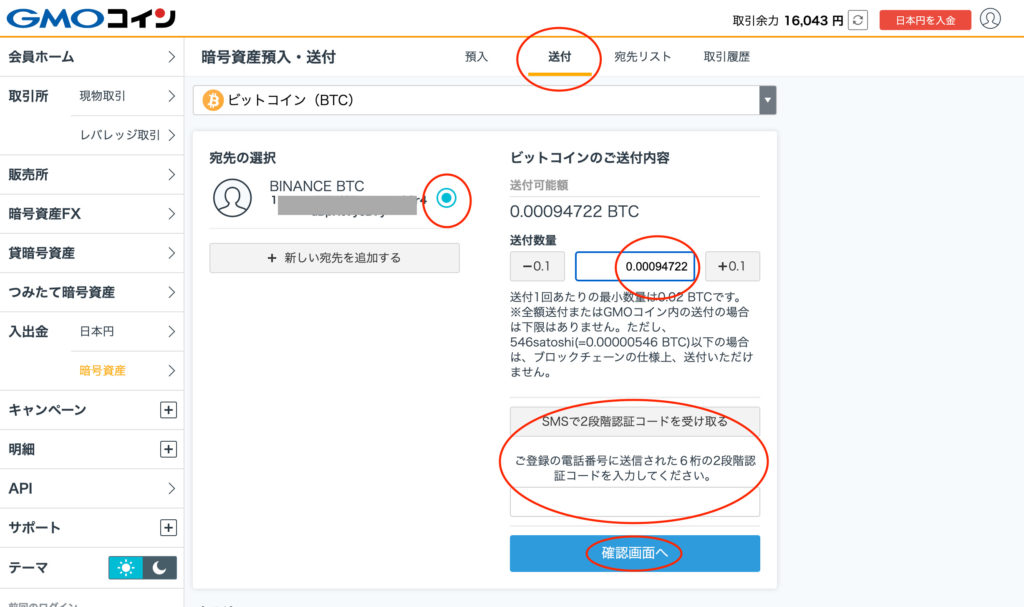Switch to the 宛先リスト tab

pyautogui.click(x=643, y=57)
